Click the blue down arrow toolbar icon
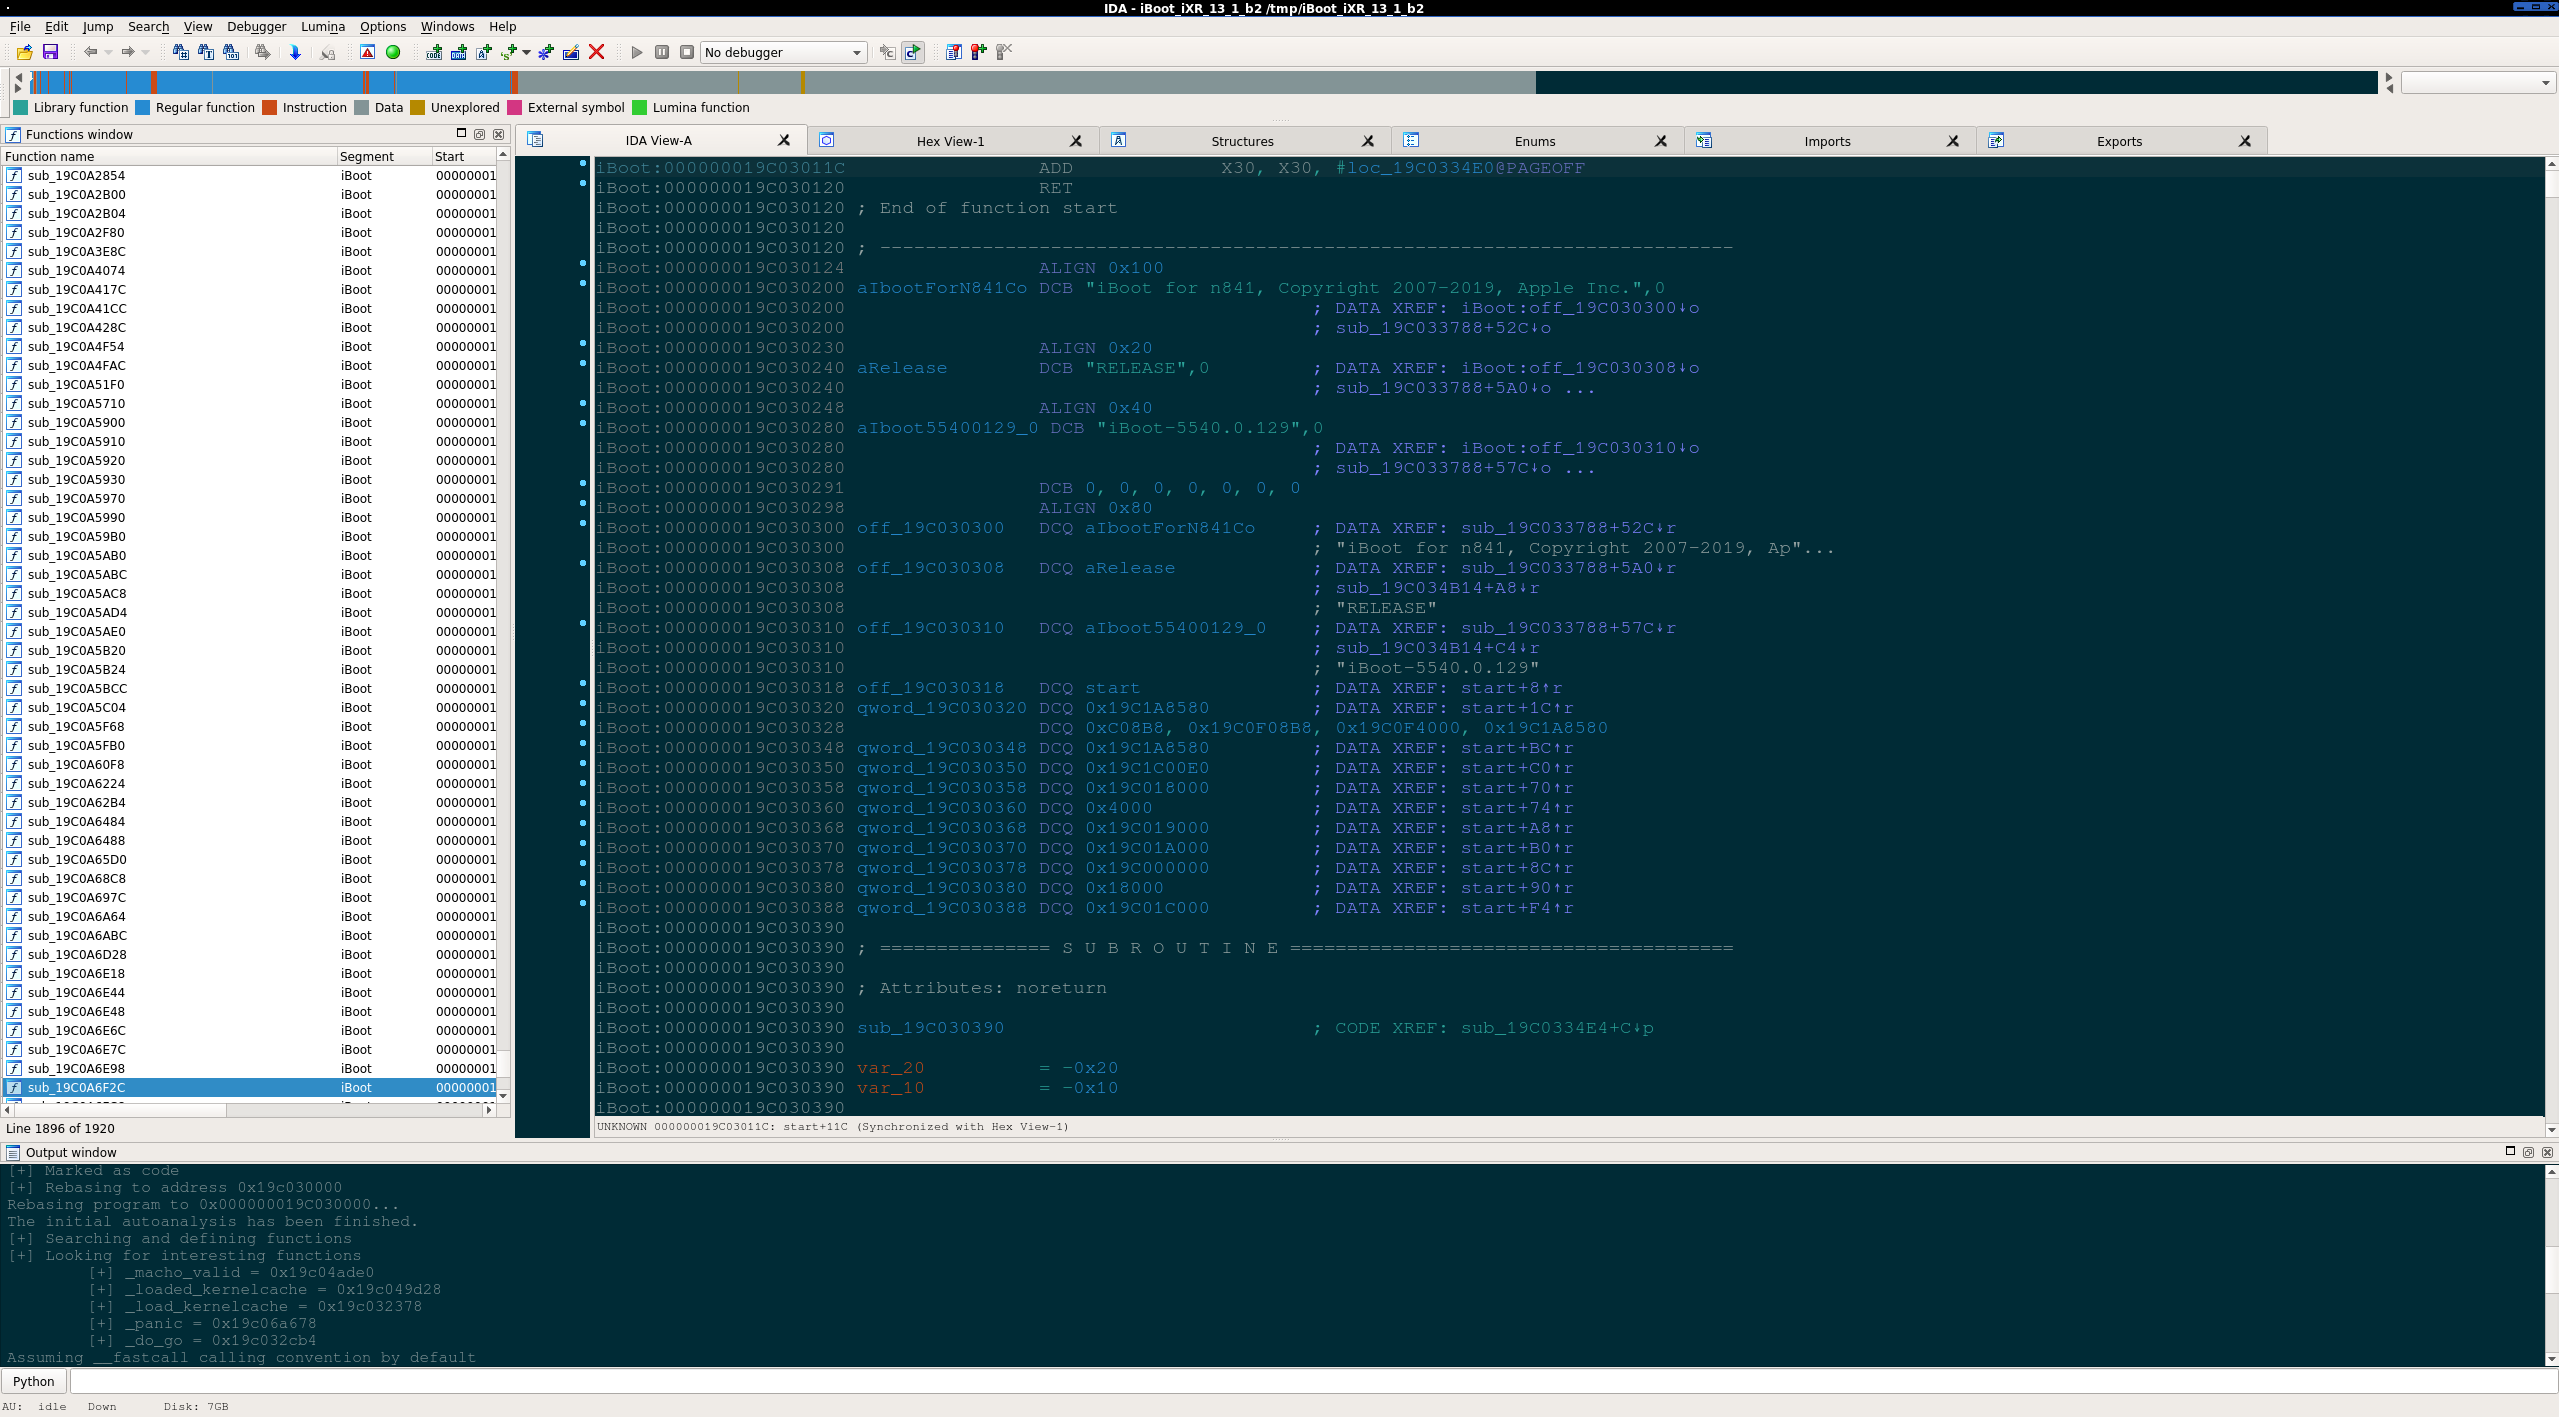This screenshot has height=1417, width=2559. [295, 52]
